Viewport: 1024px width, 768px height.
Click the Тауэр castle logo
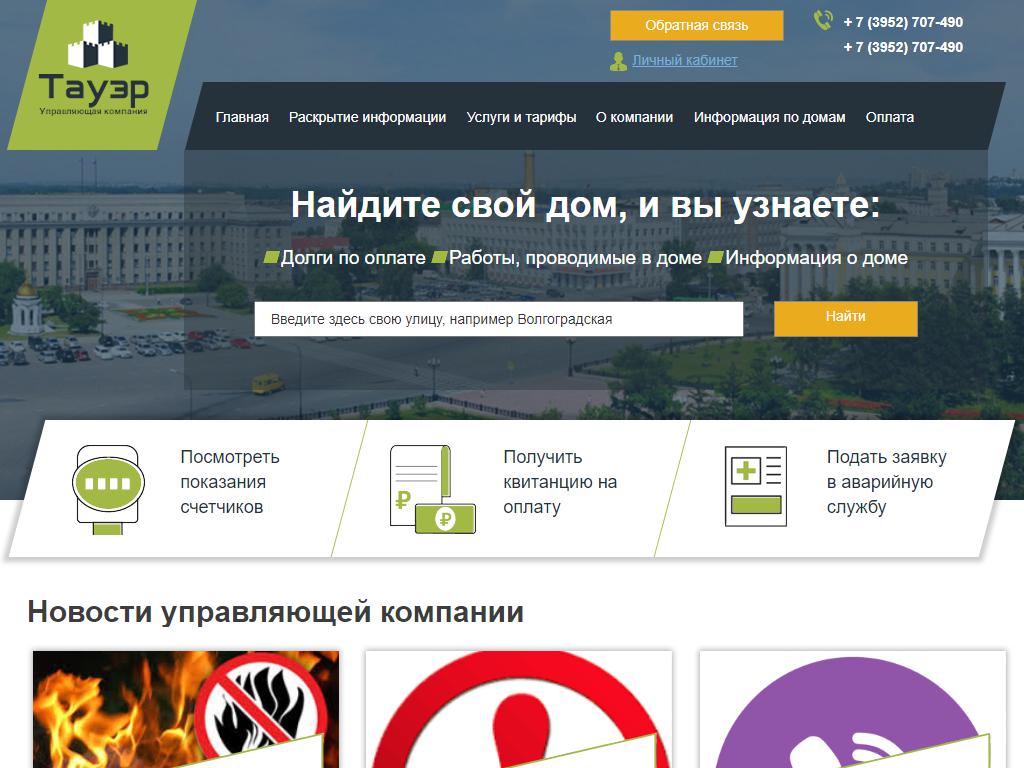pyautogui.click(x=93, y=70)
